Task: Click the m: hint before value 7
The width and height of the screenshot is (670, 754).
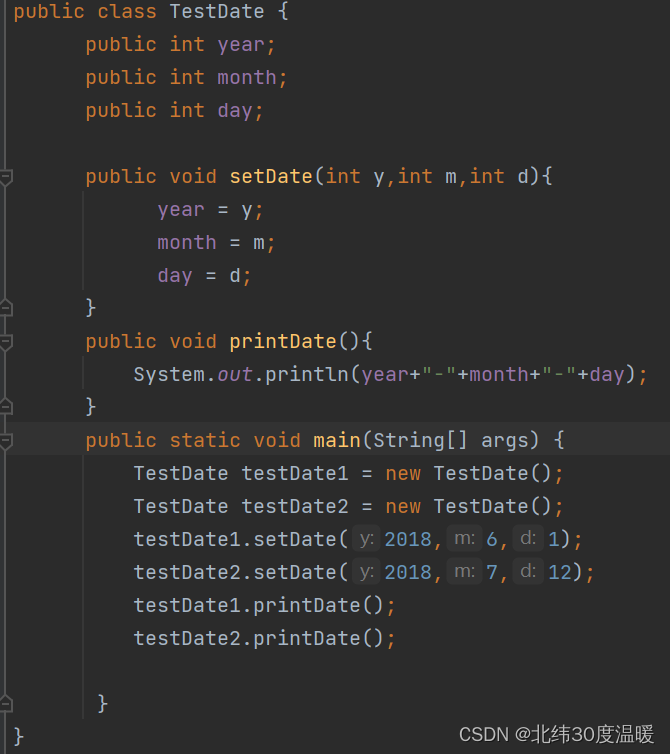Action: click(x=463, y=573)
